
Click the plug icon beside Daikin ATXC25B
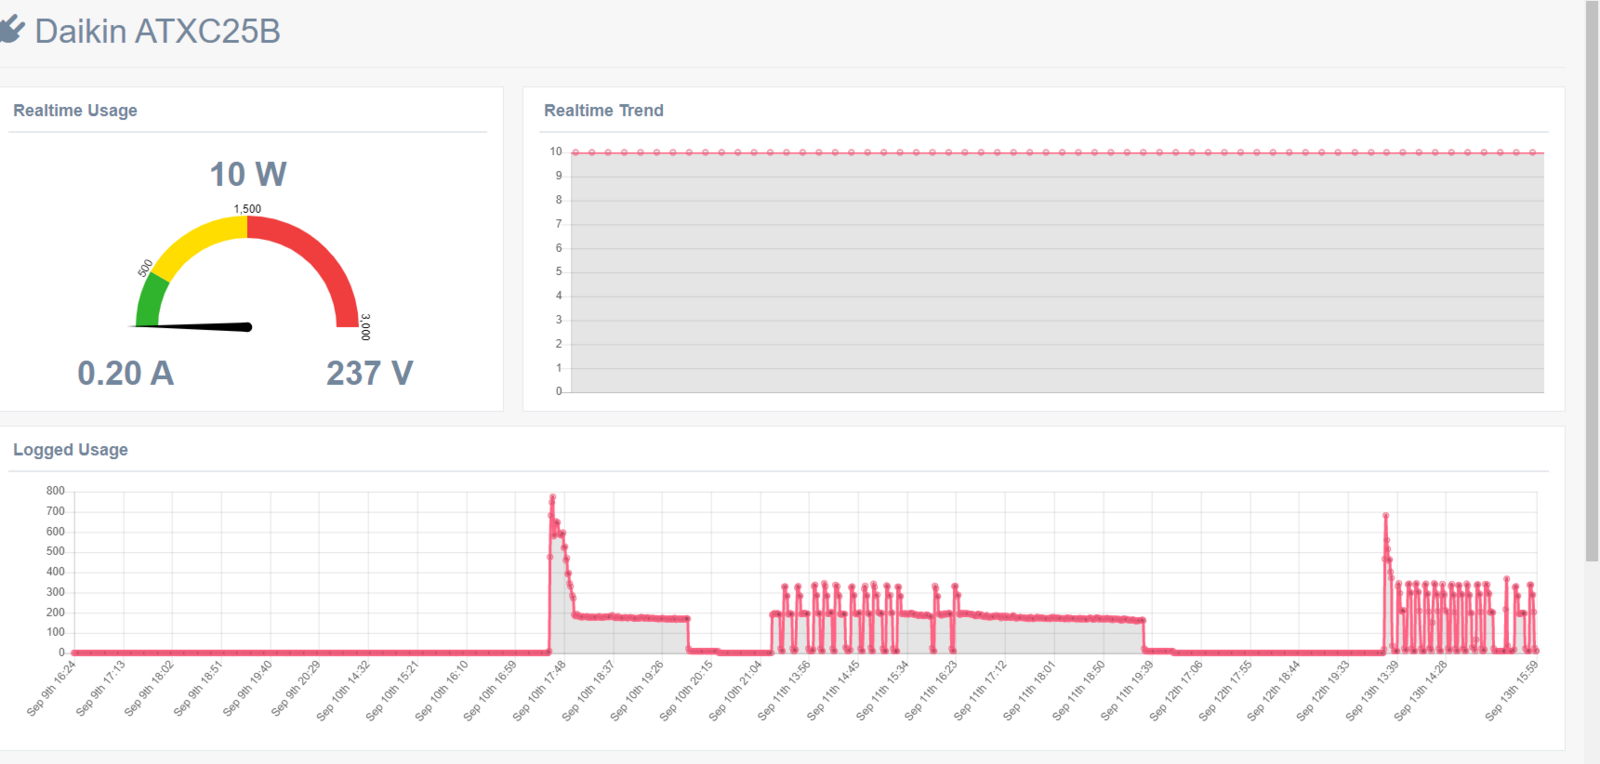[x=11, y=30]
